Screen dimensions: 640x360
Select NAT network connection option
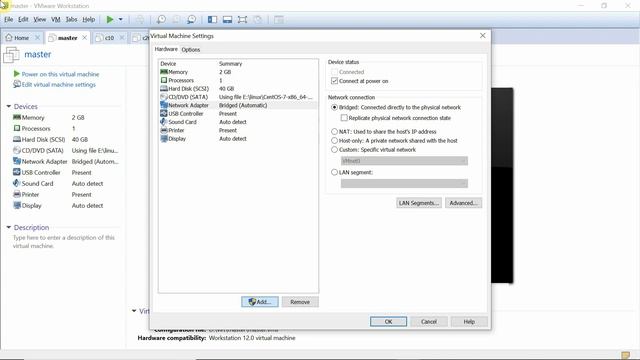(334, 131)
